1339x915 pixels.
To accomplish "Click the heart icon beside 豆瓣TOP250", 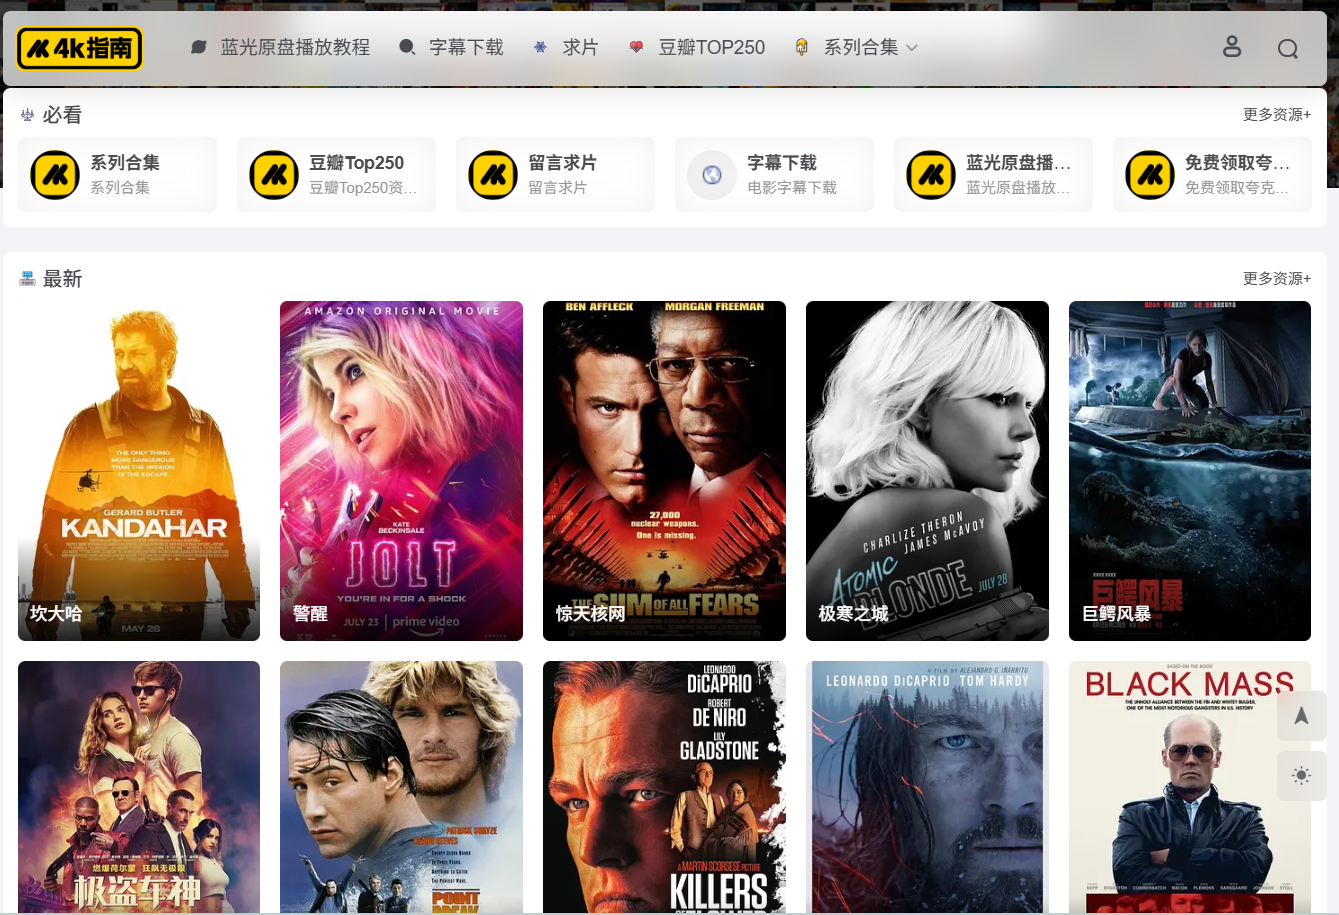I will 636,47.
